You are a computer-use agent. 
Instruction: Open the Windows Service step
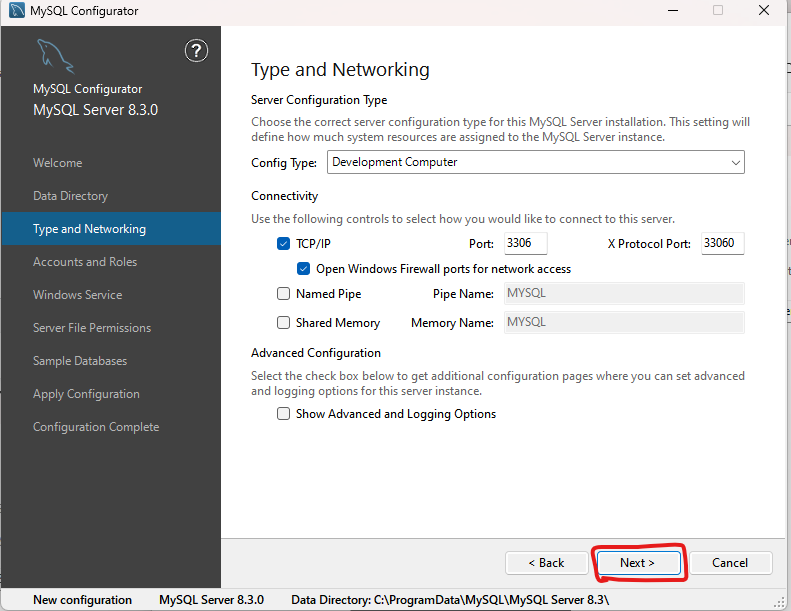(x=78, y=295)
